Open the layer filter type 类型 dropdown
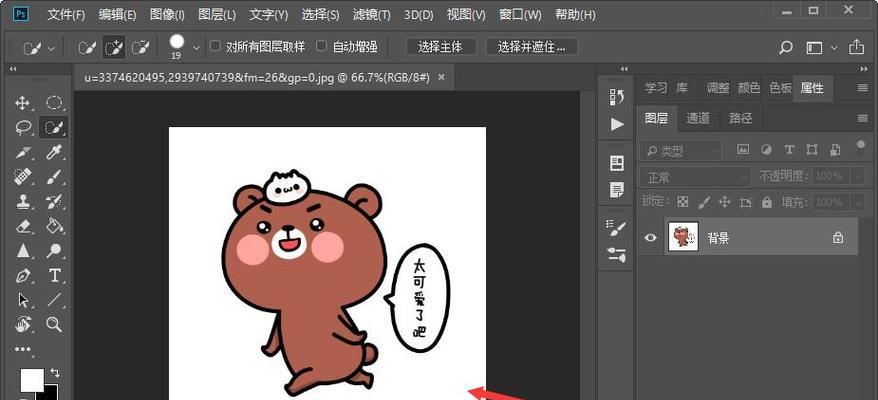The height and width of the screenshot is (400, 878). click(680, 151)
